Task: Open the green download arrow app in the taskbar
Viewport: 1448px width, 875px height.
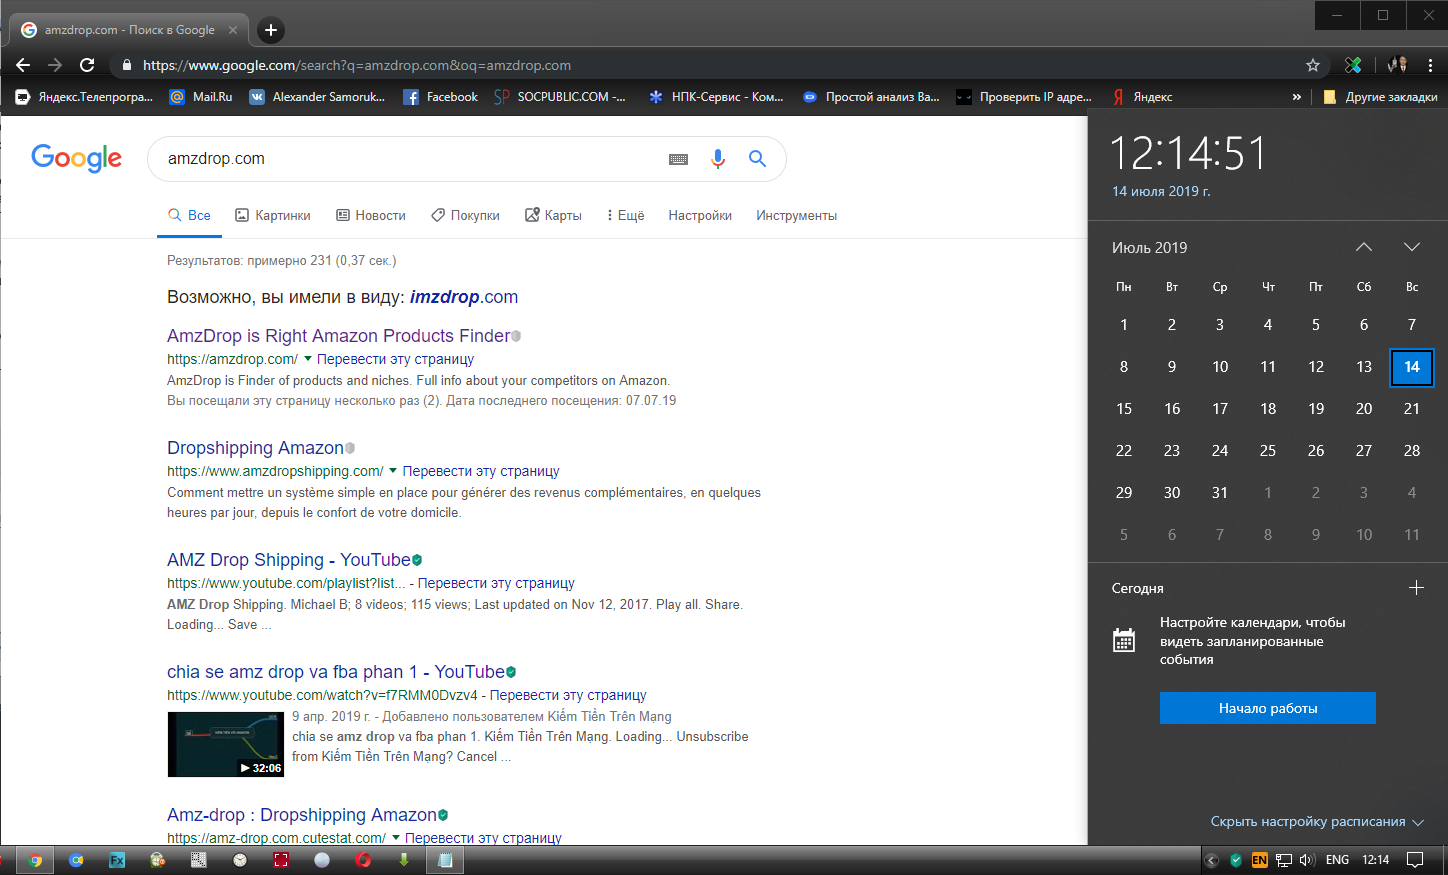Action: 404,860
